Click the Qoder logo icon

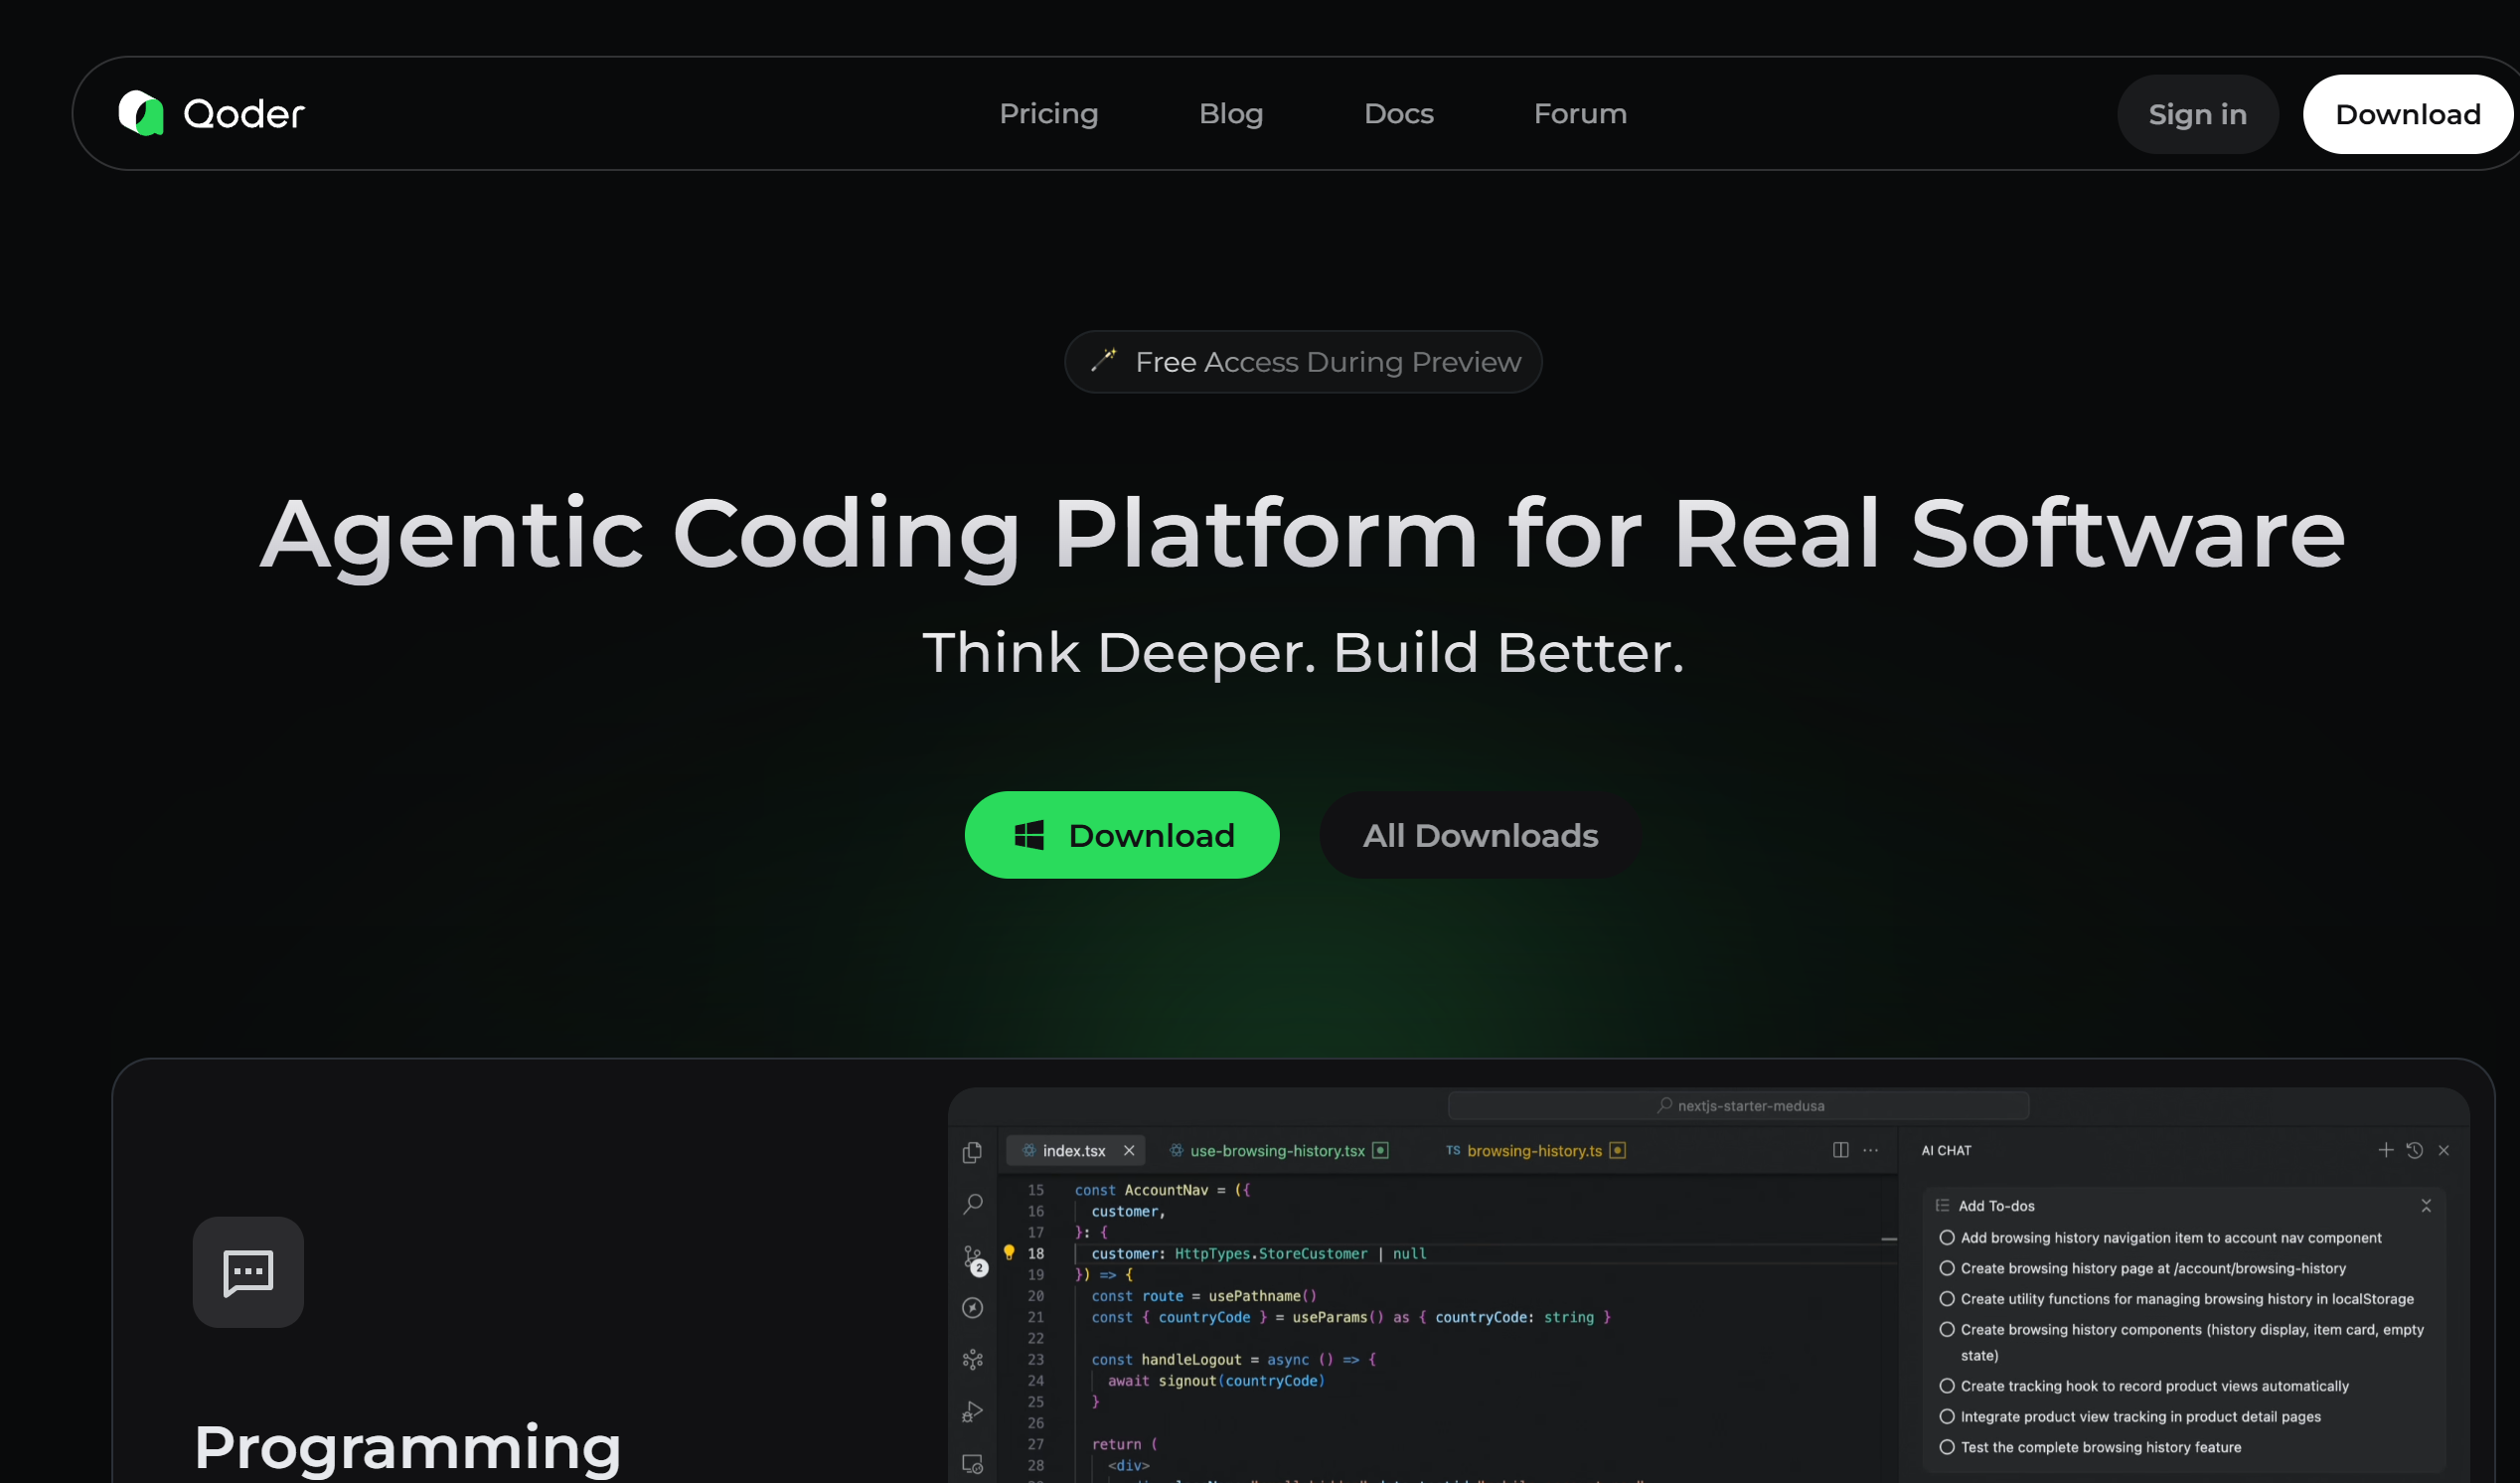coord(141,113)
